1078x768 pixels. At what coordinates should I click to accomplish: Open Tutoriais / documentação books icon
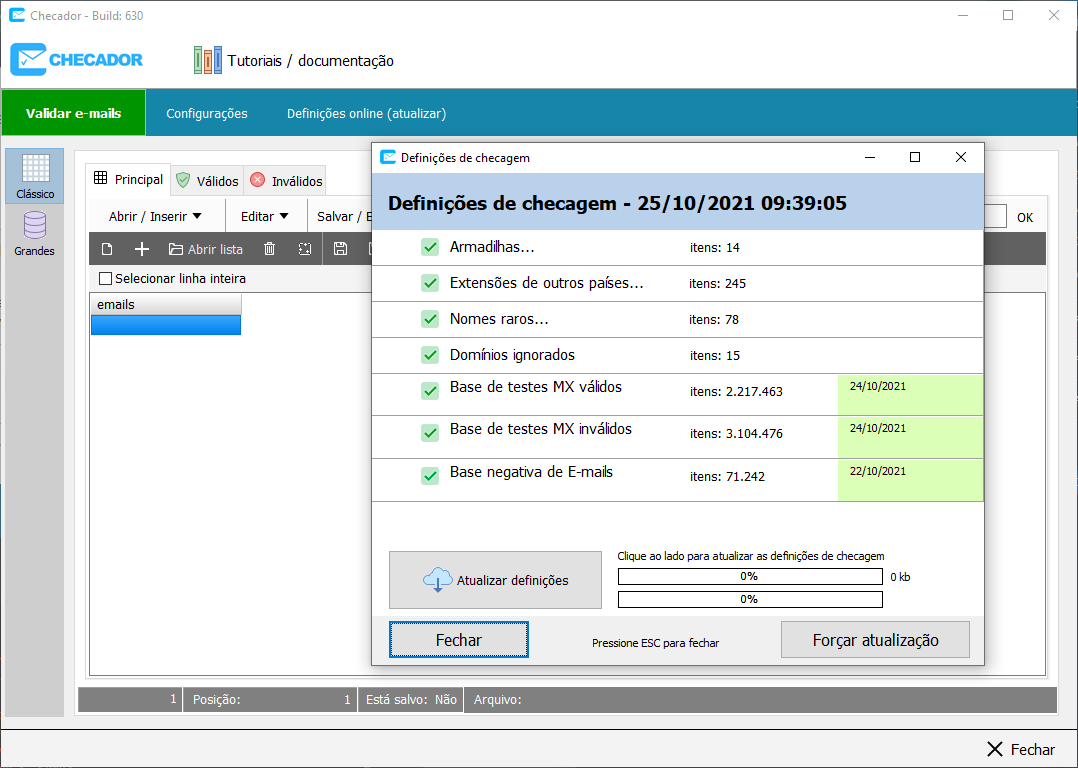click(208, 61)
